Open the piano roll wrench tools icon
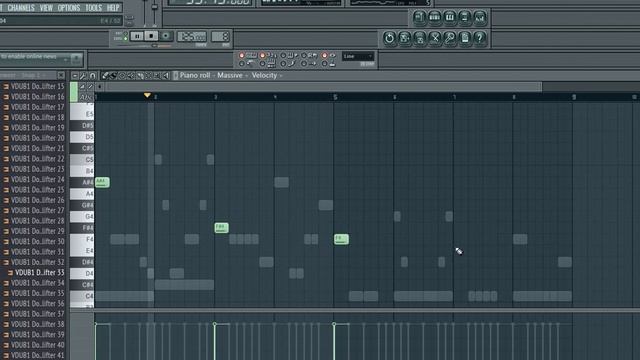 83,76
